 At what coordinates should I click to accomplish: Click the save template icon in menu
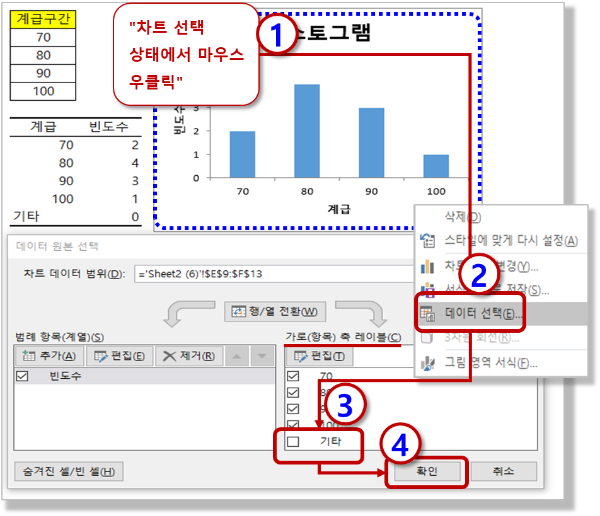[427, 290]
